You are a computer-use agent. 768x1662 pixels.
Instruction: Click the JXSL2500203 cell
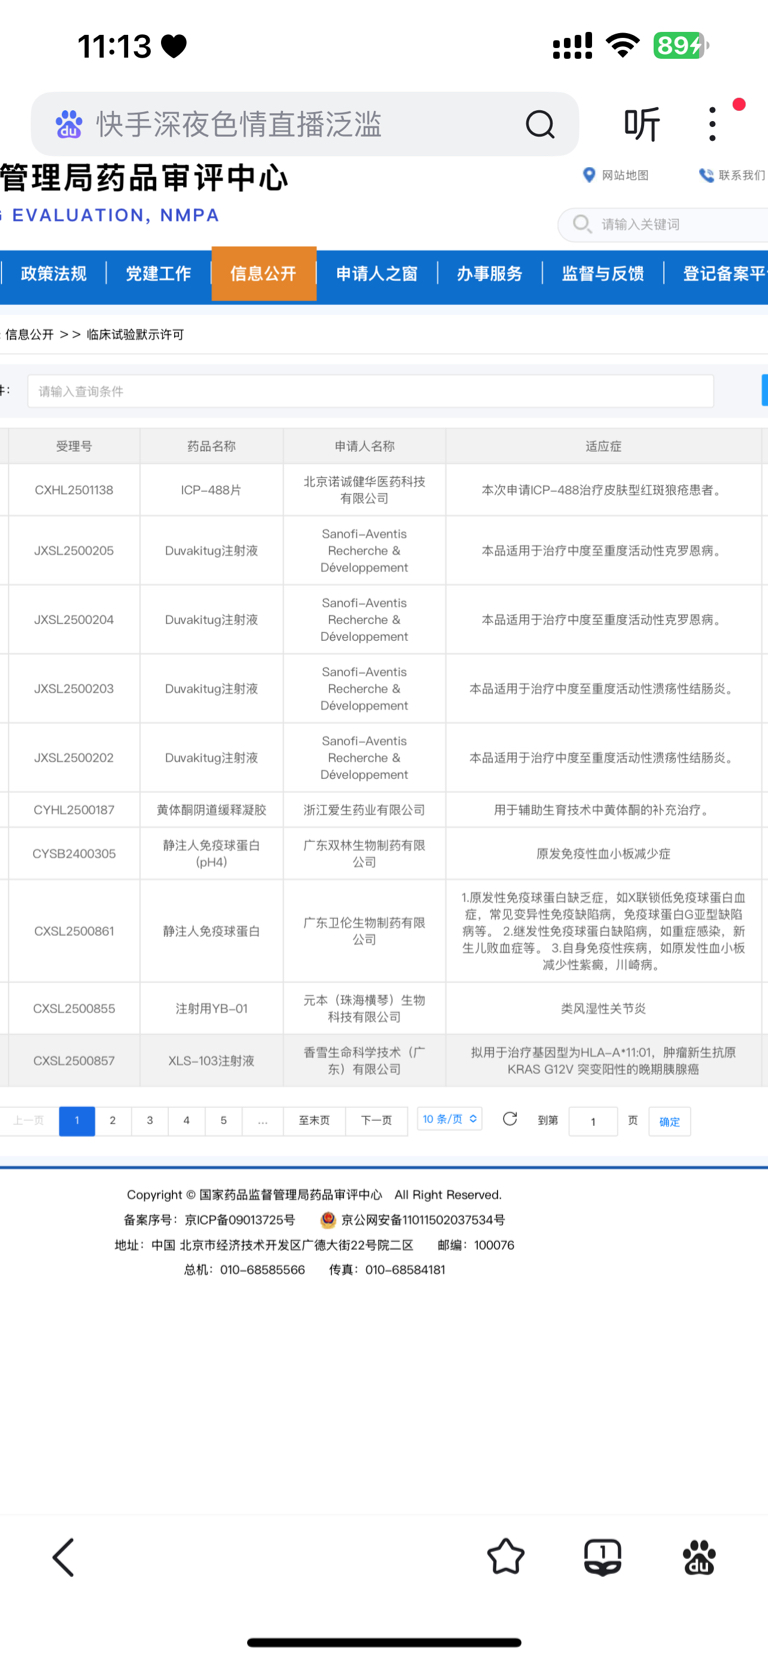click(74, 689)
